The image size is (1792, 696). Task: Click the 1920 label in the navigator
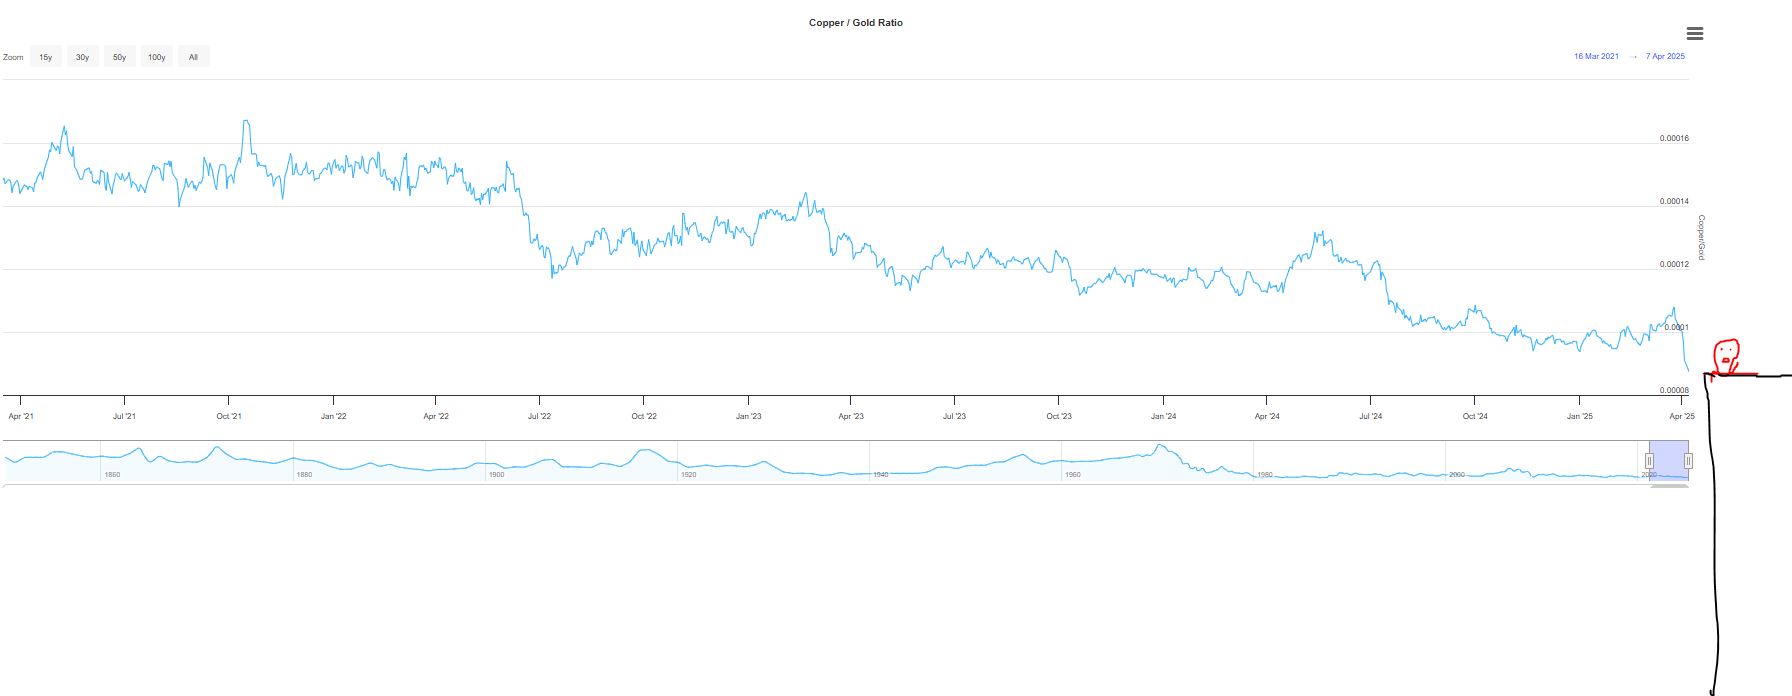[x=688, y=474]
